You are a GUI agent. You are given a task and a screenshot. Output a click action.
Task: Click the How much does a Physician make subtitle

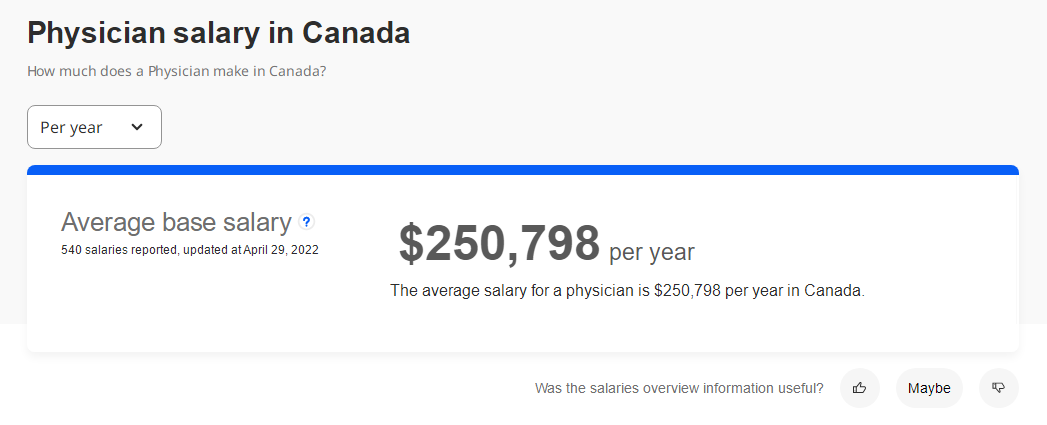pyautogui.click(x=177, y=70)
